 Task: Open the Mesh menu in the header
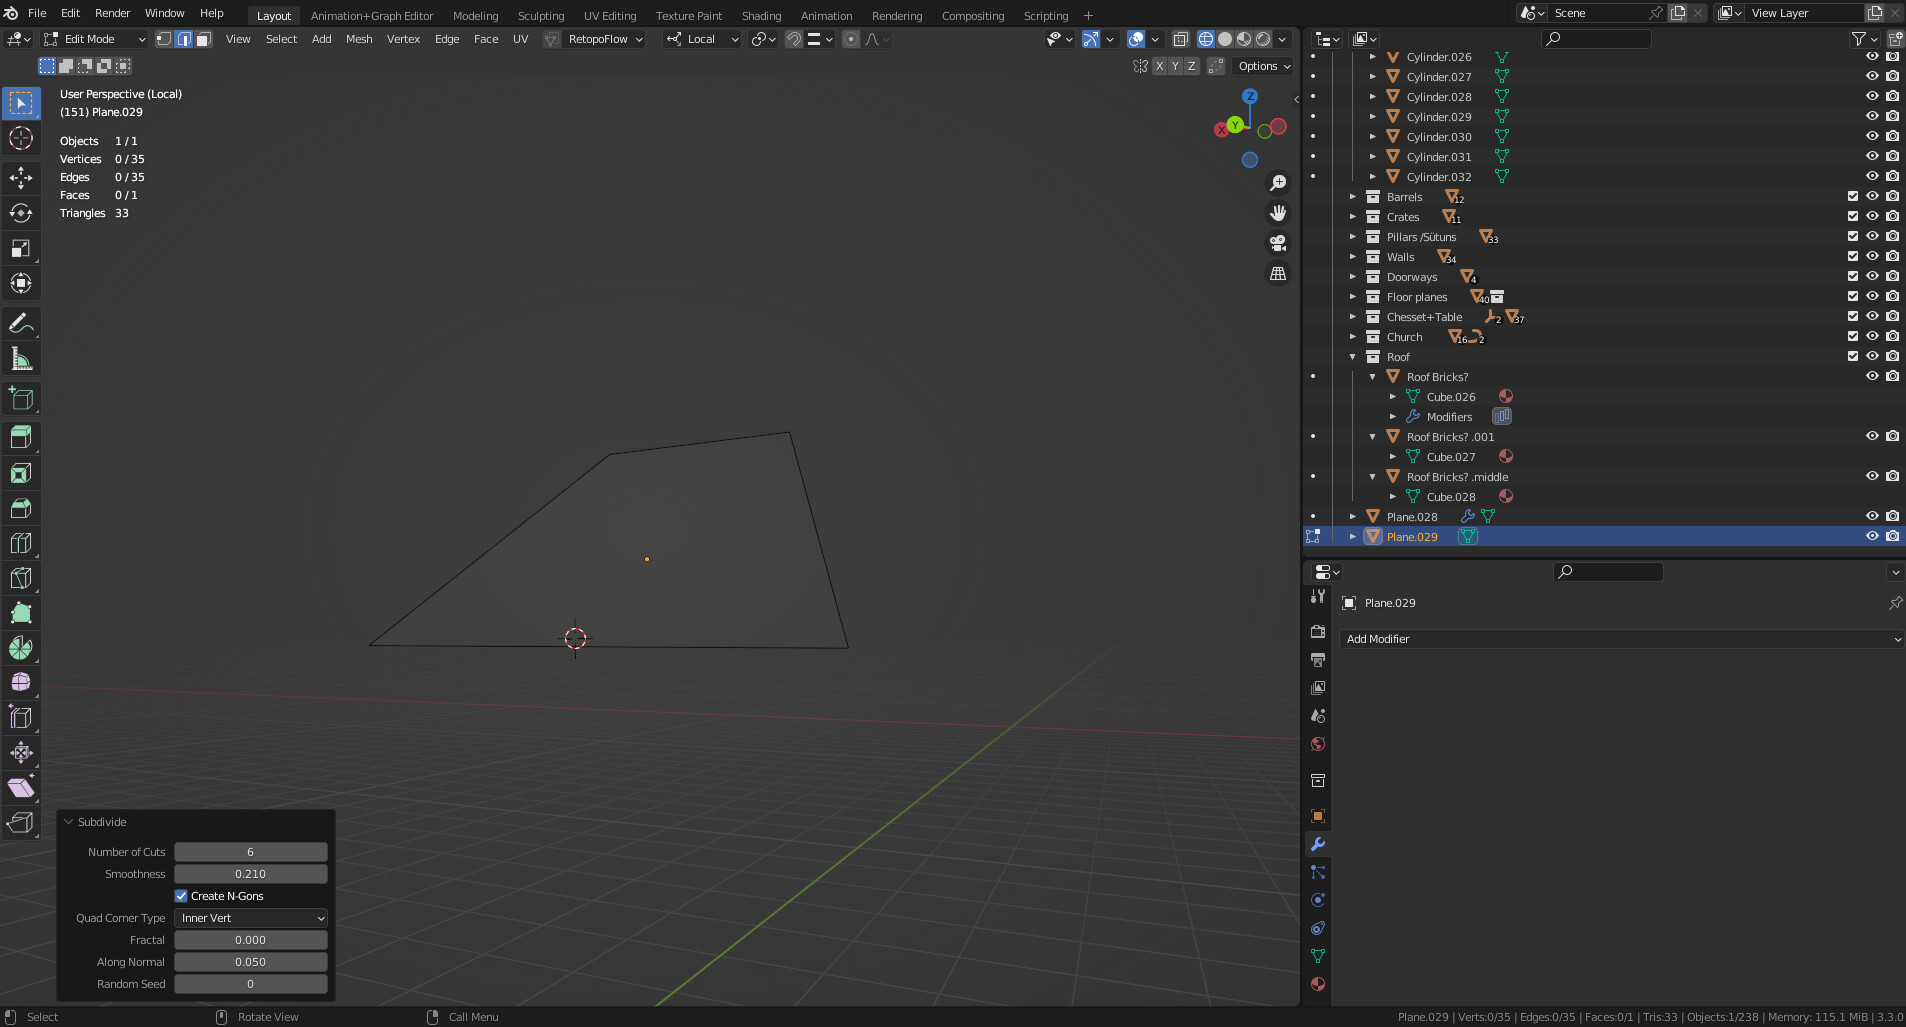click(358, 39)
